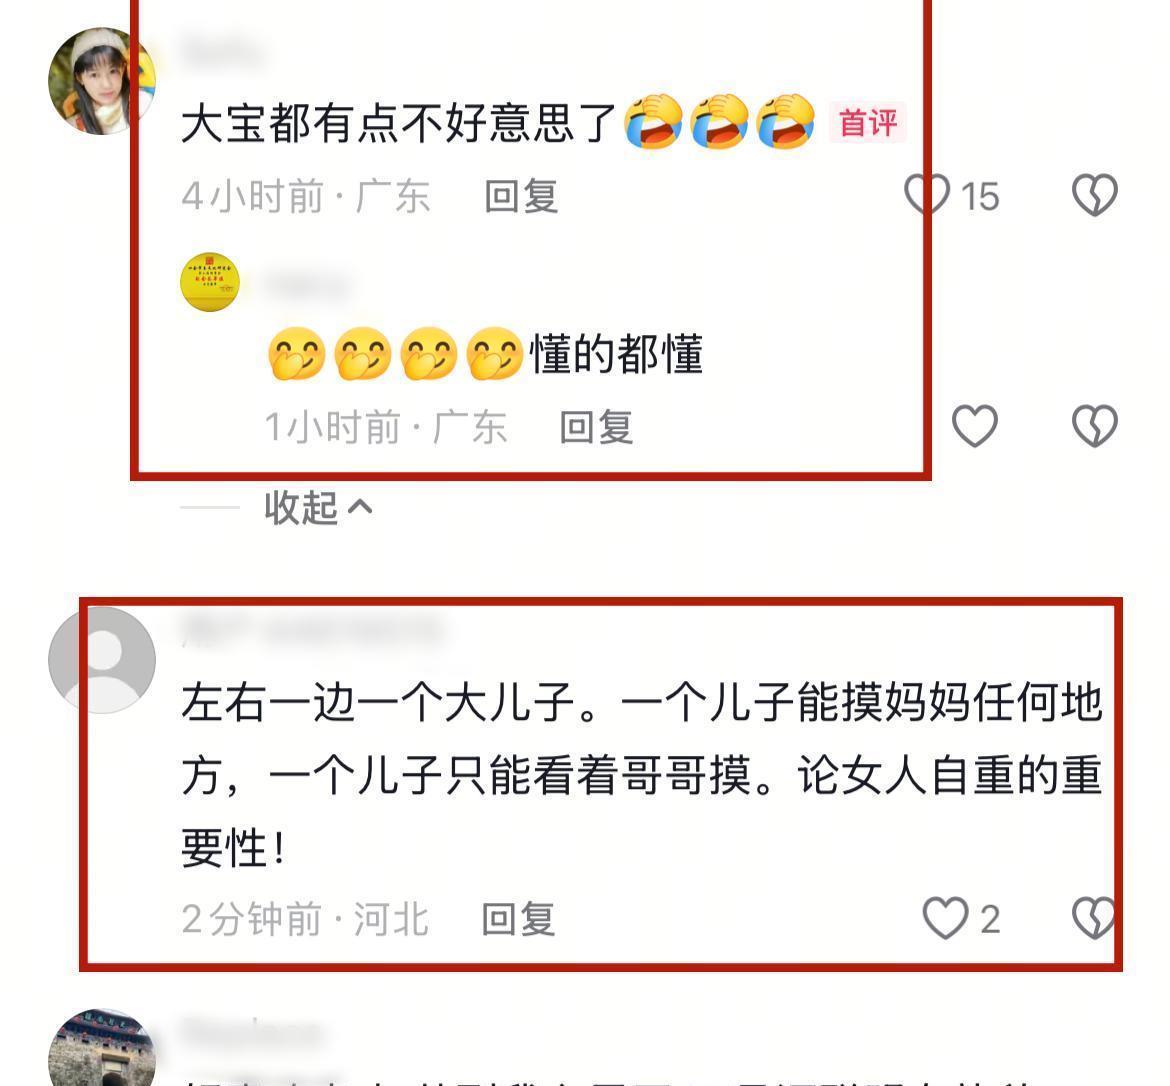Open the building photo avatar at bottom
This screenshot has width=1170, height=1086.
click(x=101, y=1048)
